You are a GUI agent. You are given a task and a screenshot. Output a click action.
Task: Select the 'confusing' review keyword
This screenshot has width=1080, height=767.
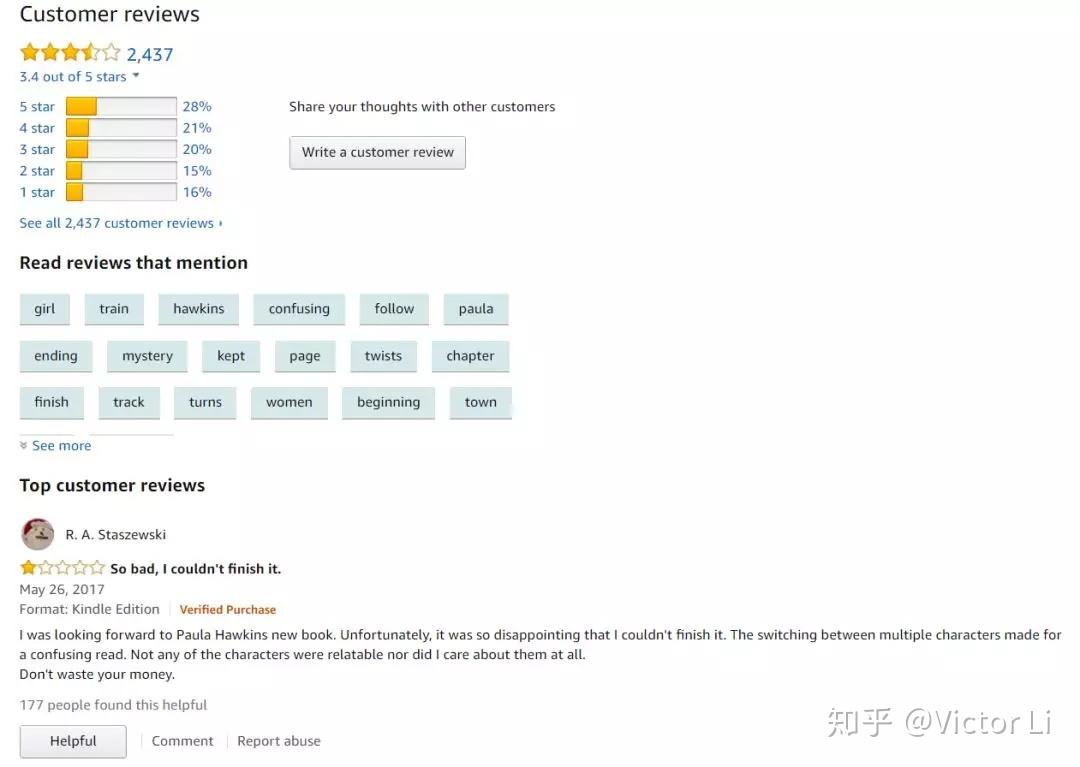click(x=299, y=309)
